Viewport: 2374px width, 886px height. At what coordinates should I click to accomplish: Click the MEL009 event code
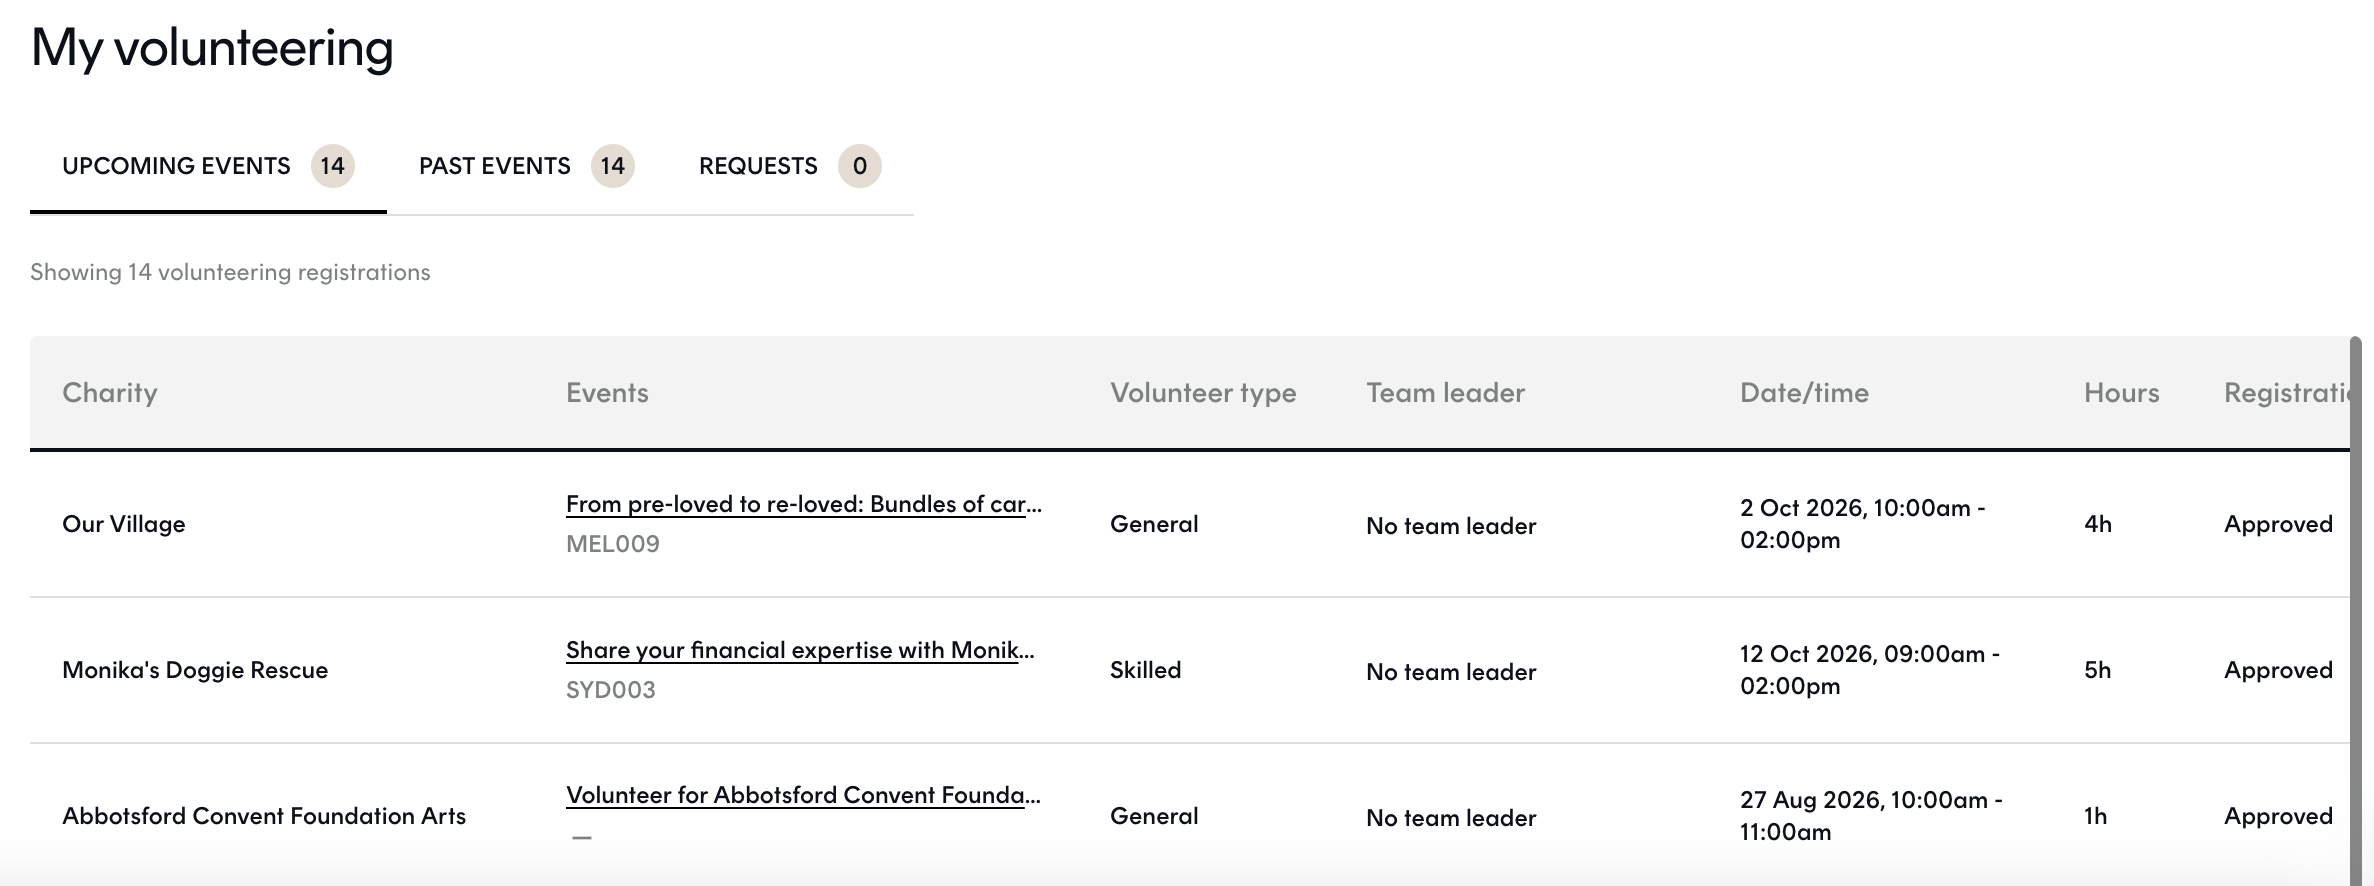coord(613,544)
